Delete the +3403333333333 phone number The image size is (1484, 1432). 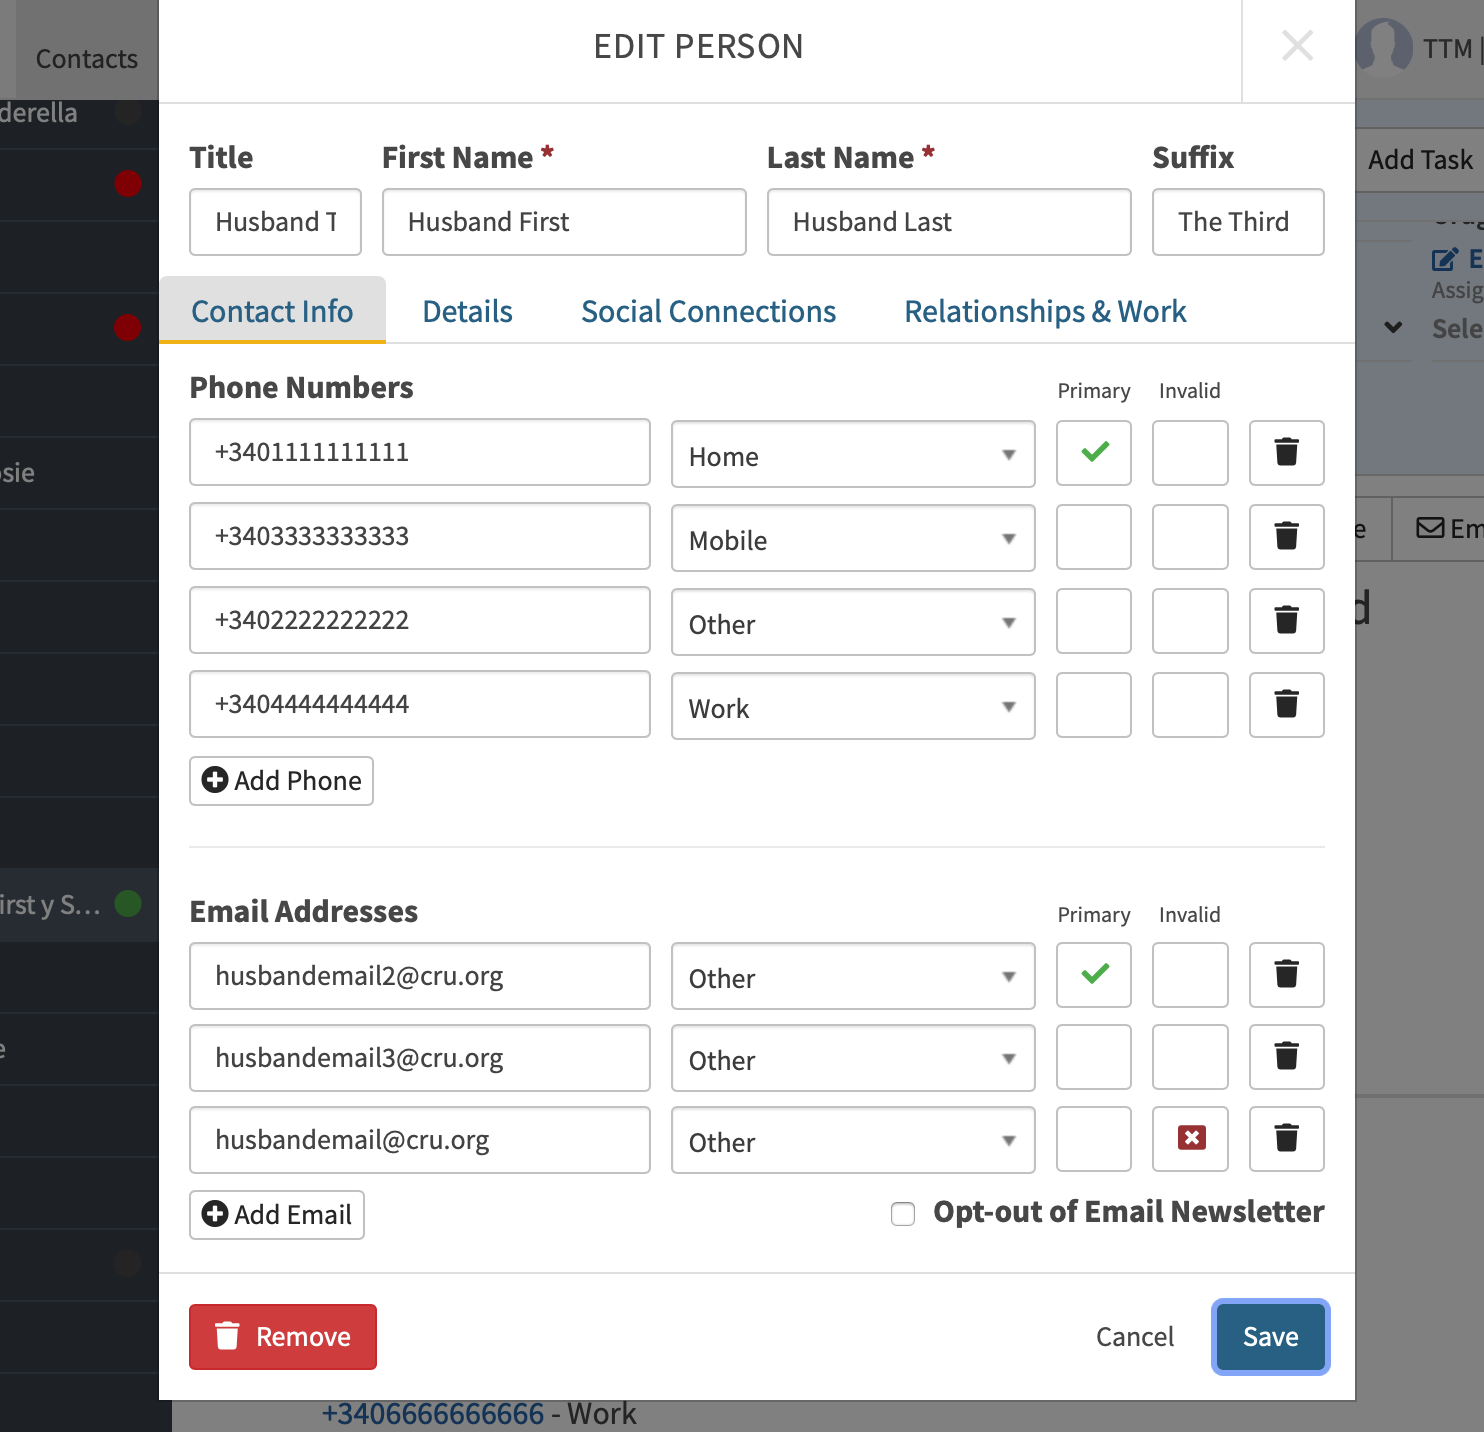[x=1286, y=537]
